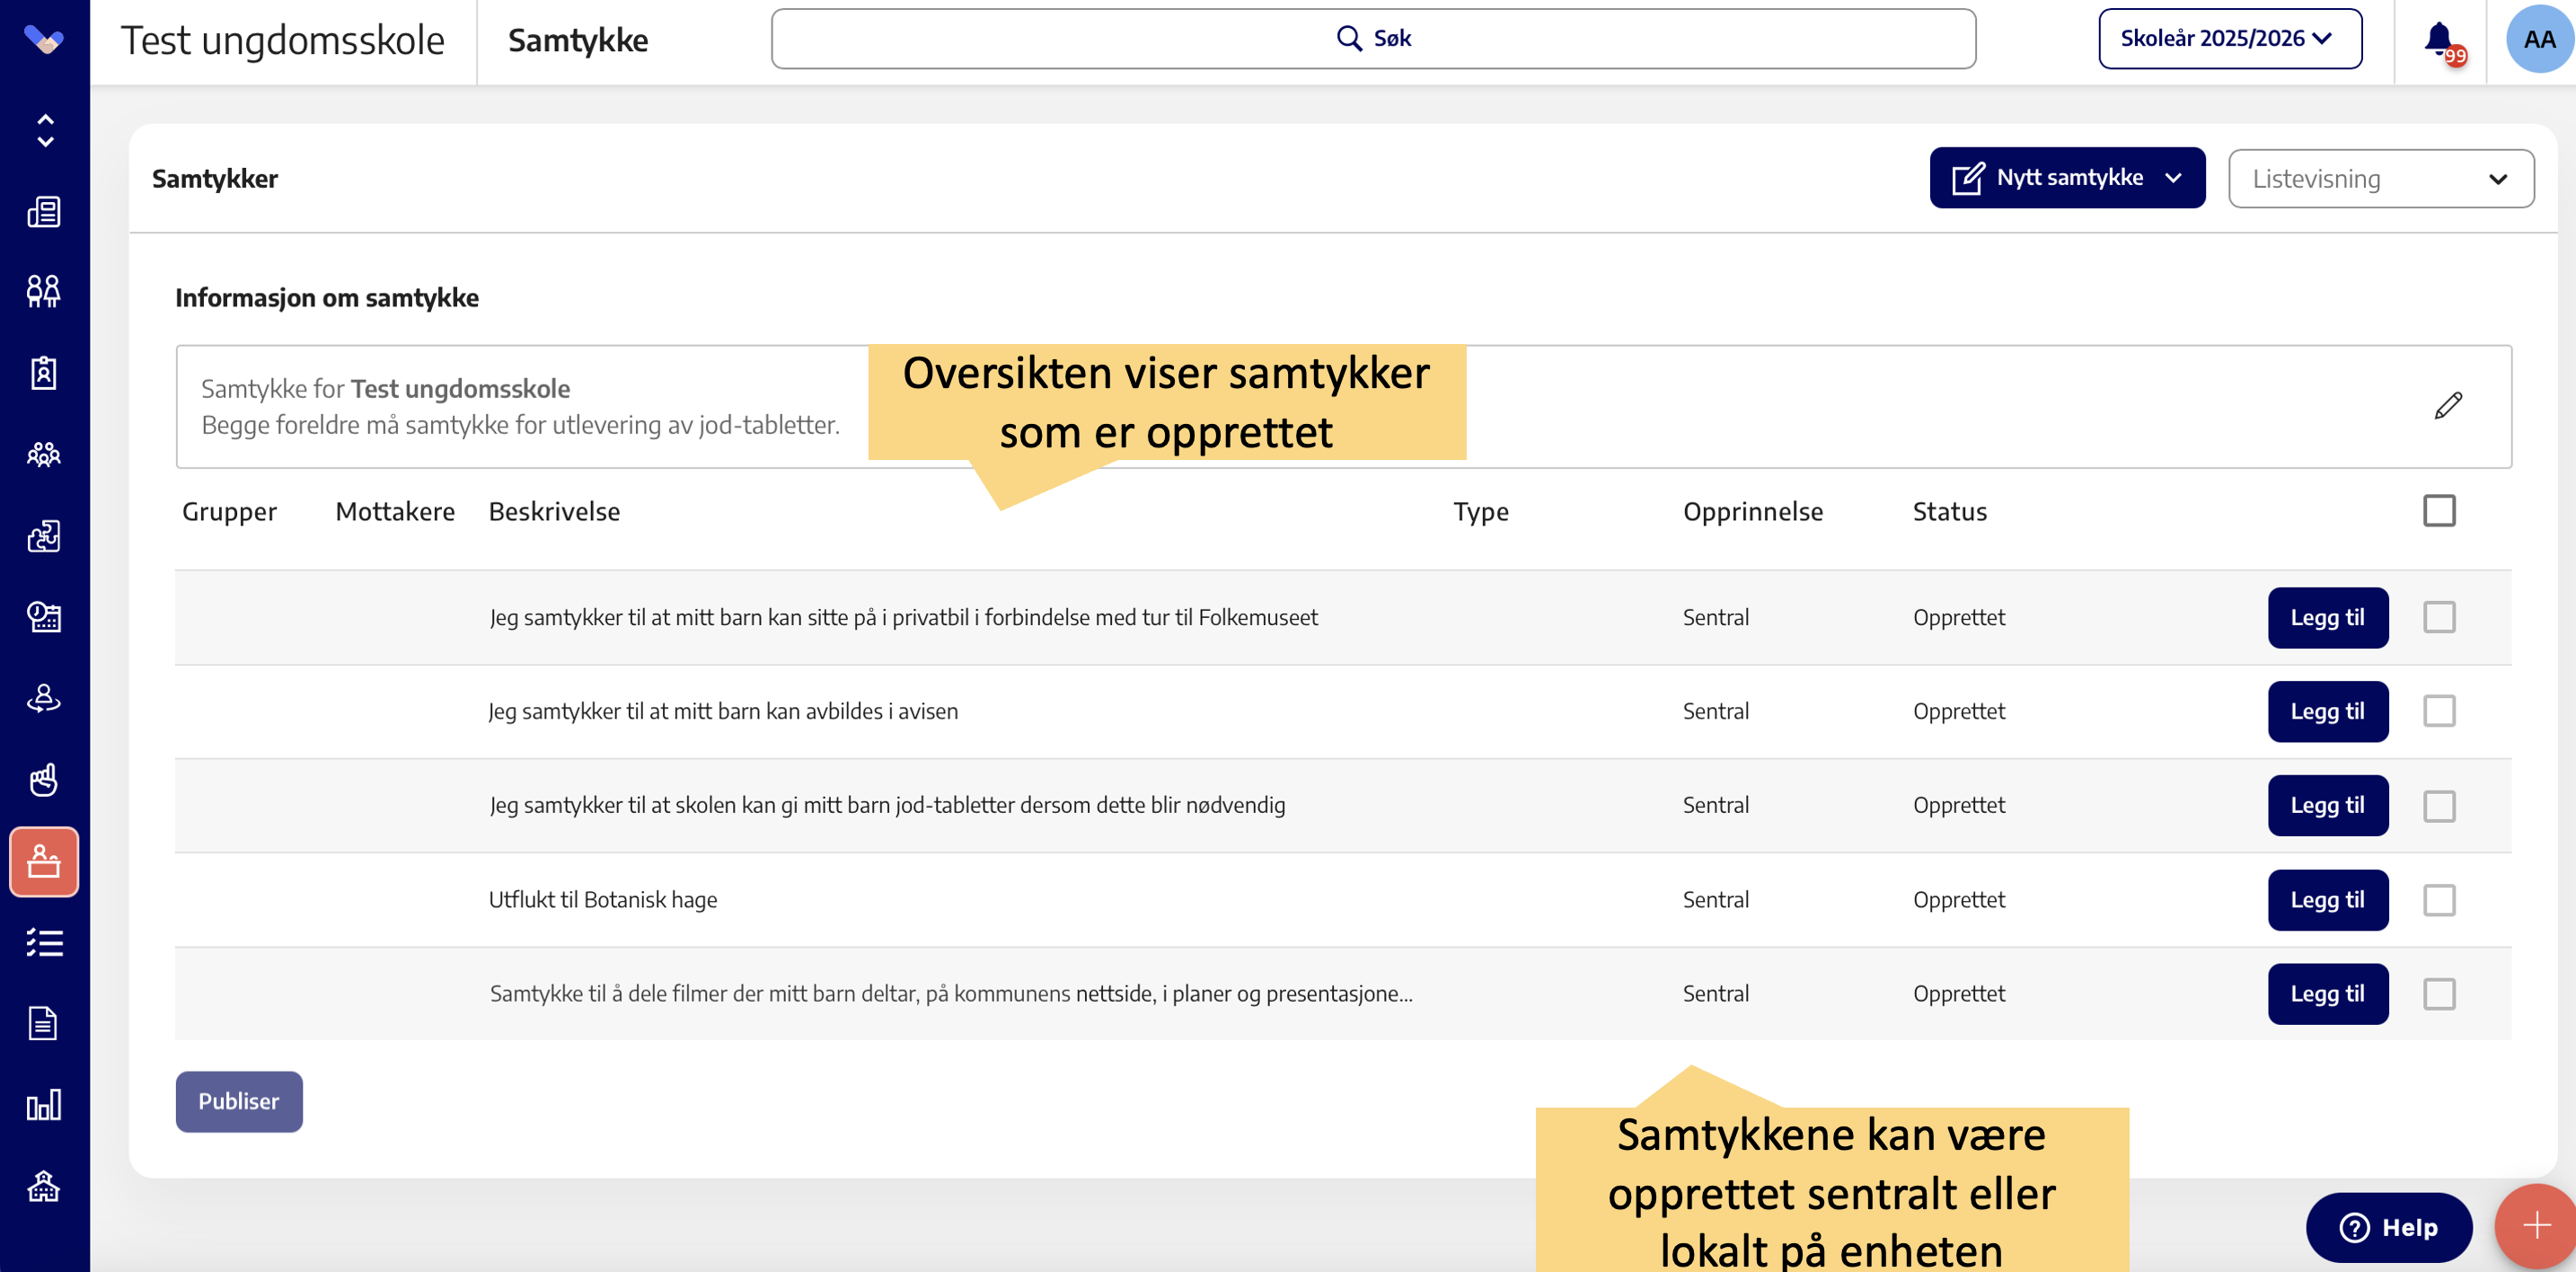Click the 'Test ungdomsskole' school name in header
2576x1272 pixels.
[283, 41]
